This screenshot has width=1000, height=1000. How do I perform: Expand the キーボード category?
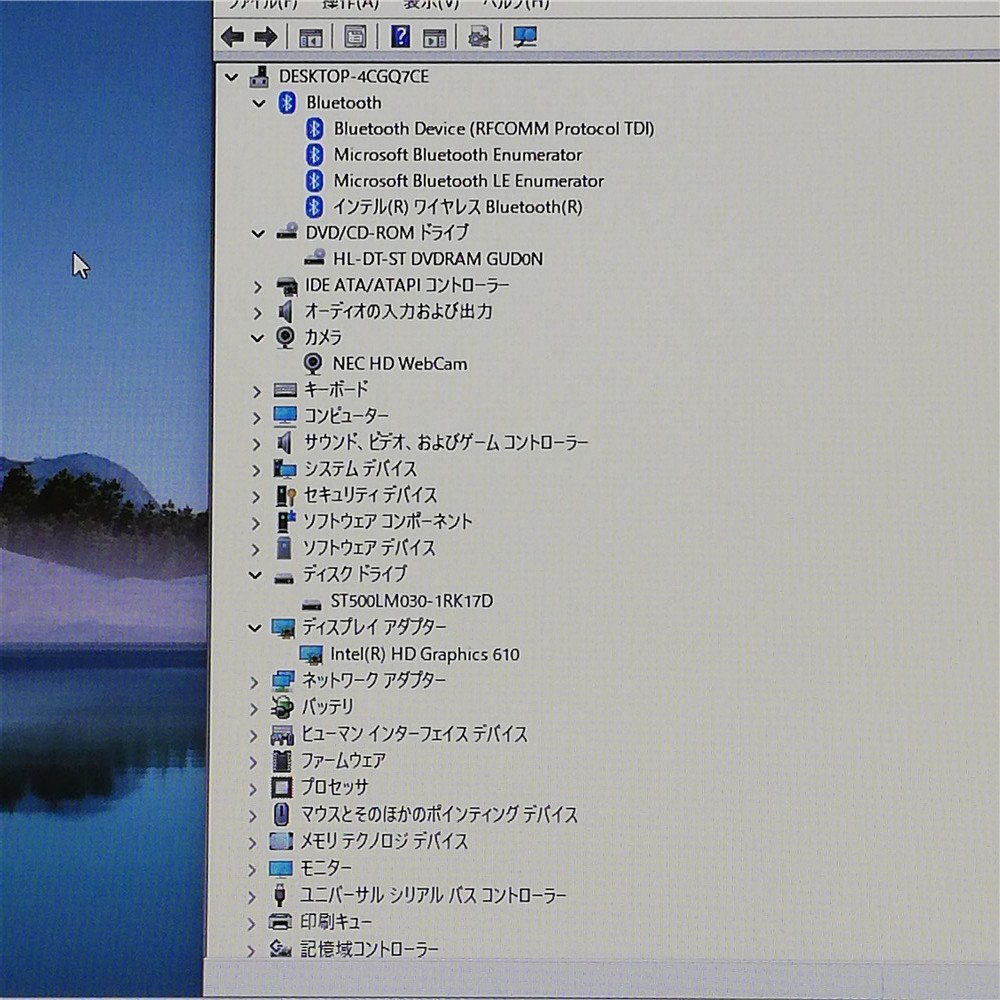tap(257, 390)
